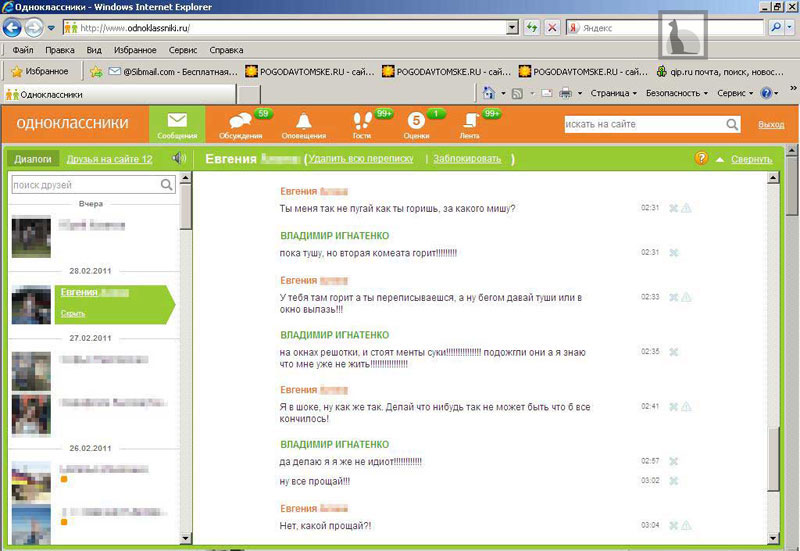Open qip.ru почта favorites bar link
This screenshot has height=551, width=800.
click(720, 72)
